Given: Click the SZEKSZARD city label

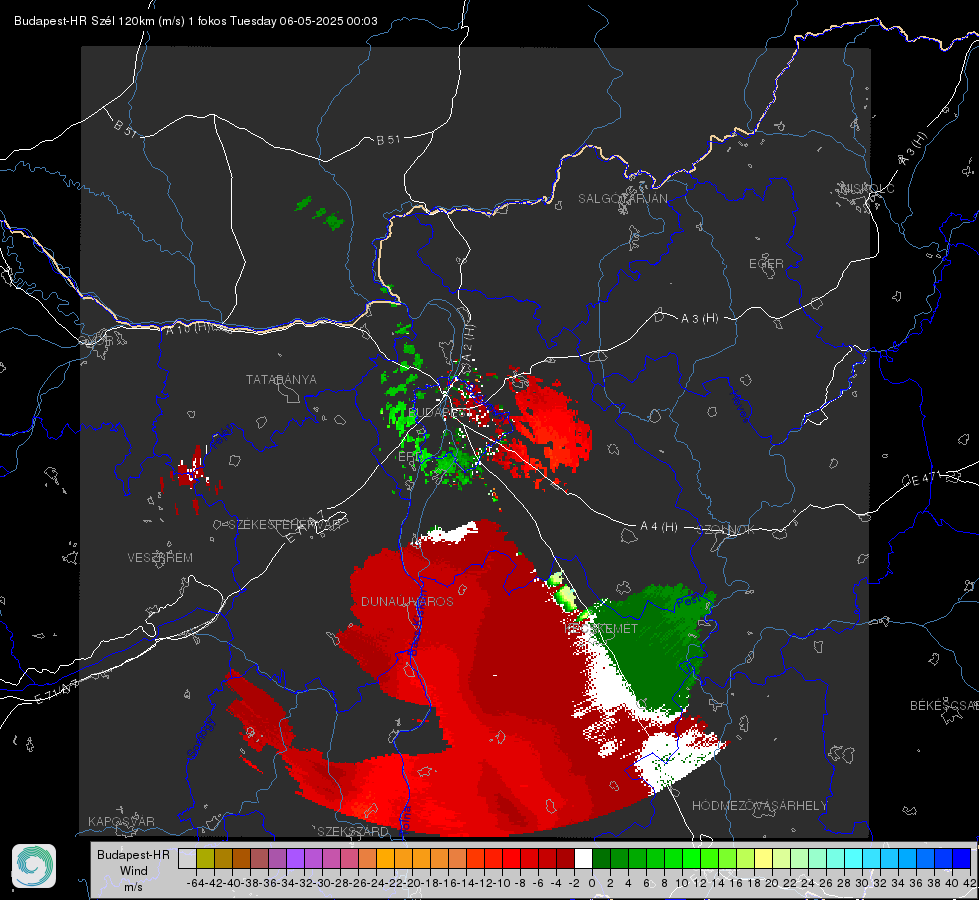Looking at the screenshot, I should [353, 831].
